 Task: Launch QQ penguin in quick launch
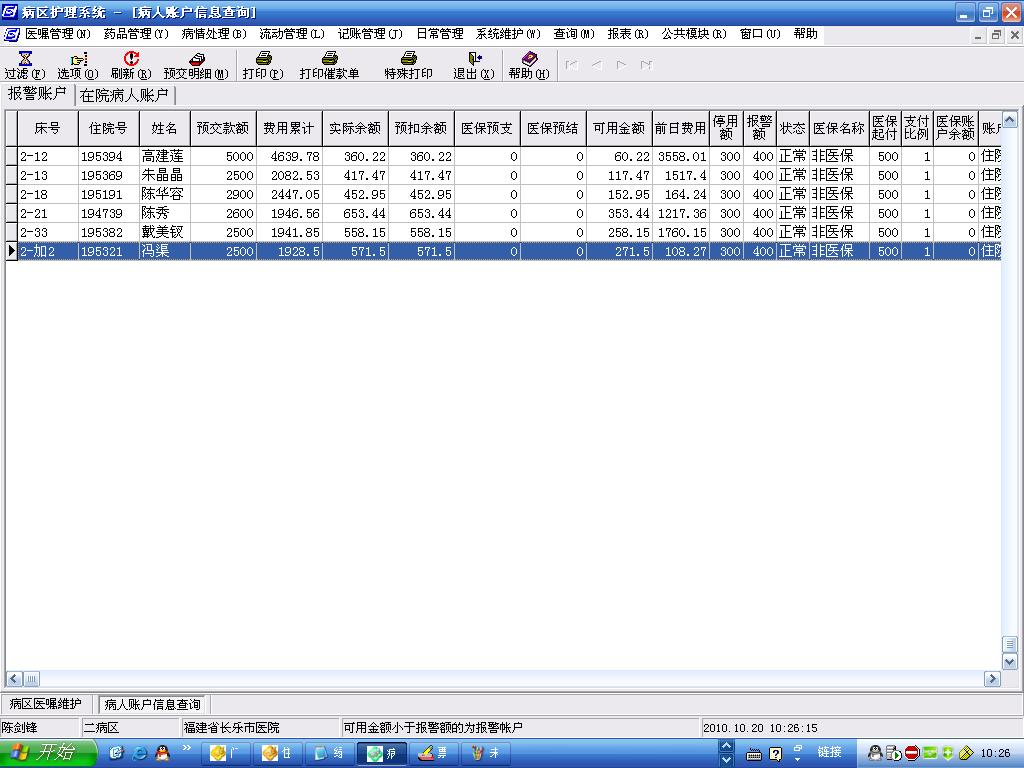[162, 753]
